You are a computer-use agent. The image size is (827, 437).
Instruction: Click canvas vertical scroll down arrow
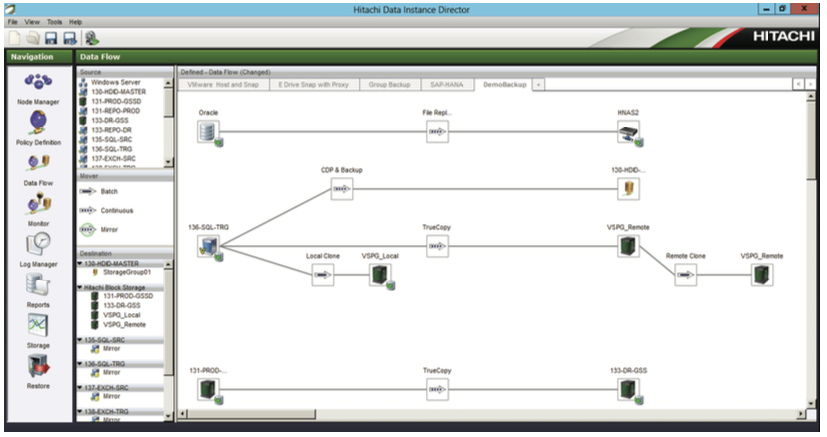(x=811, y=404)
